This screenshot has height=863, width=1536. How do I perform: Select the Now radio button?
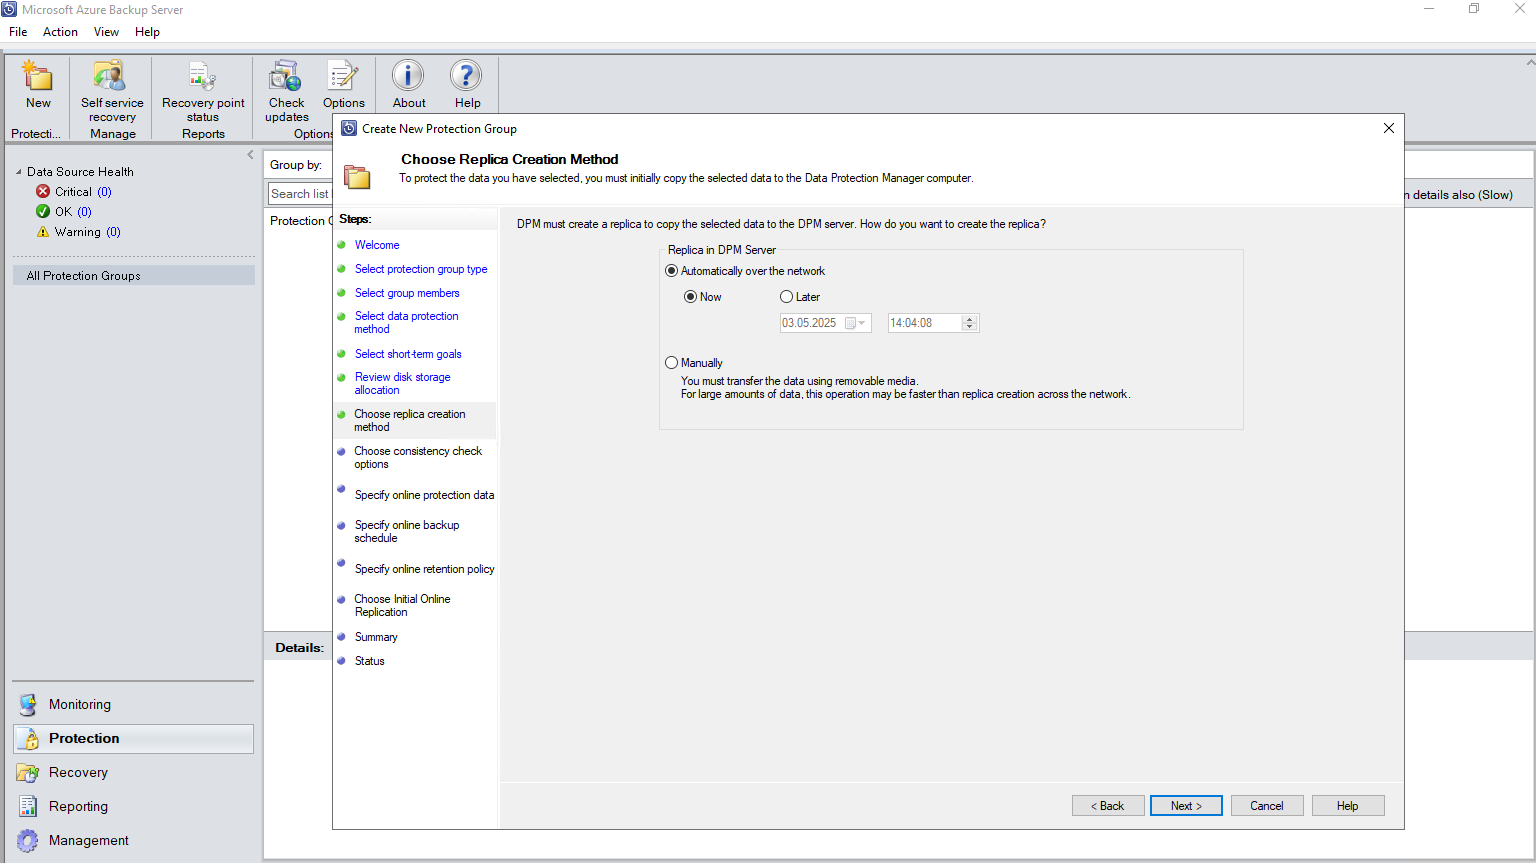click(690, 297)
